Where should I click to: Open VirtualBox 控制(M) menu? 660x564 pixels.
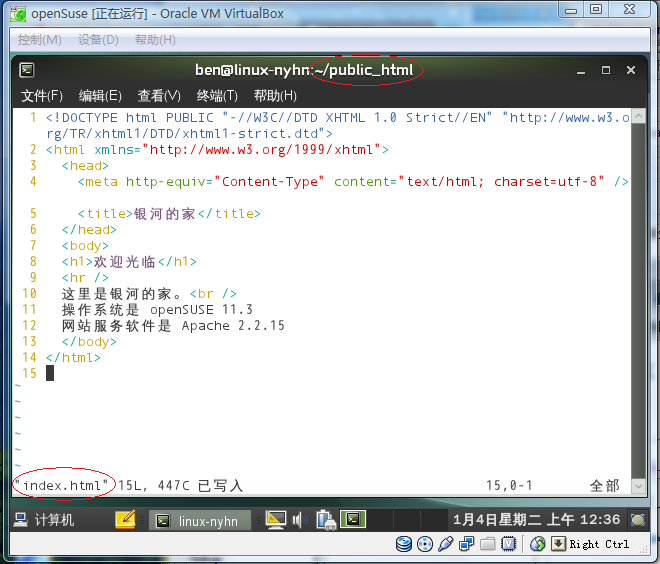coord(40,40)
